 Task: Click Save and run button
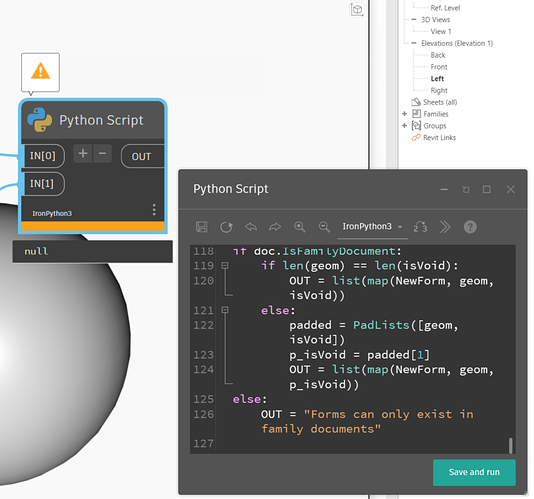pyautogui.click(x=474, y=472)
